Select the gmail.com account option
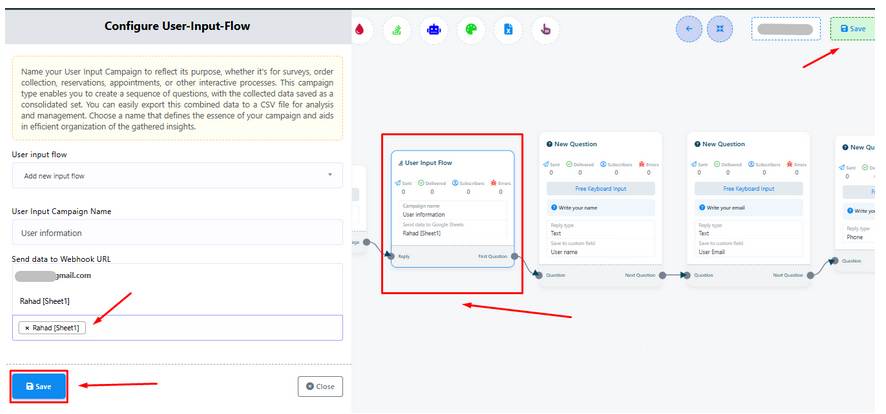 [55, 275]
